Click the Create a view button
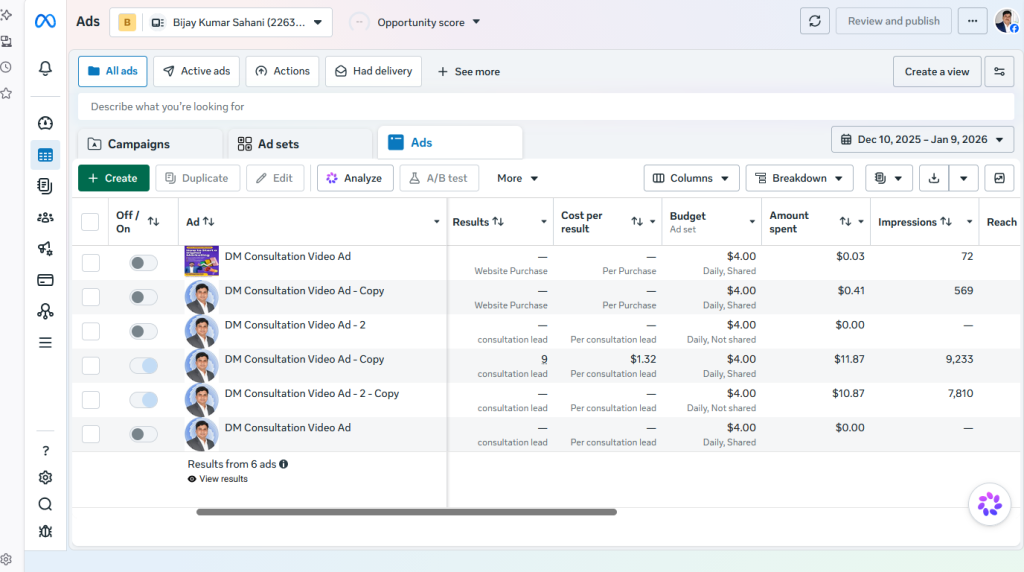The width and height of the screenshot is (1024, 572). pos(936,72)
